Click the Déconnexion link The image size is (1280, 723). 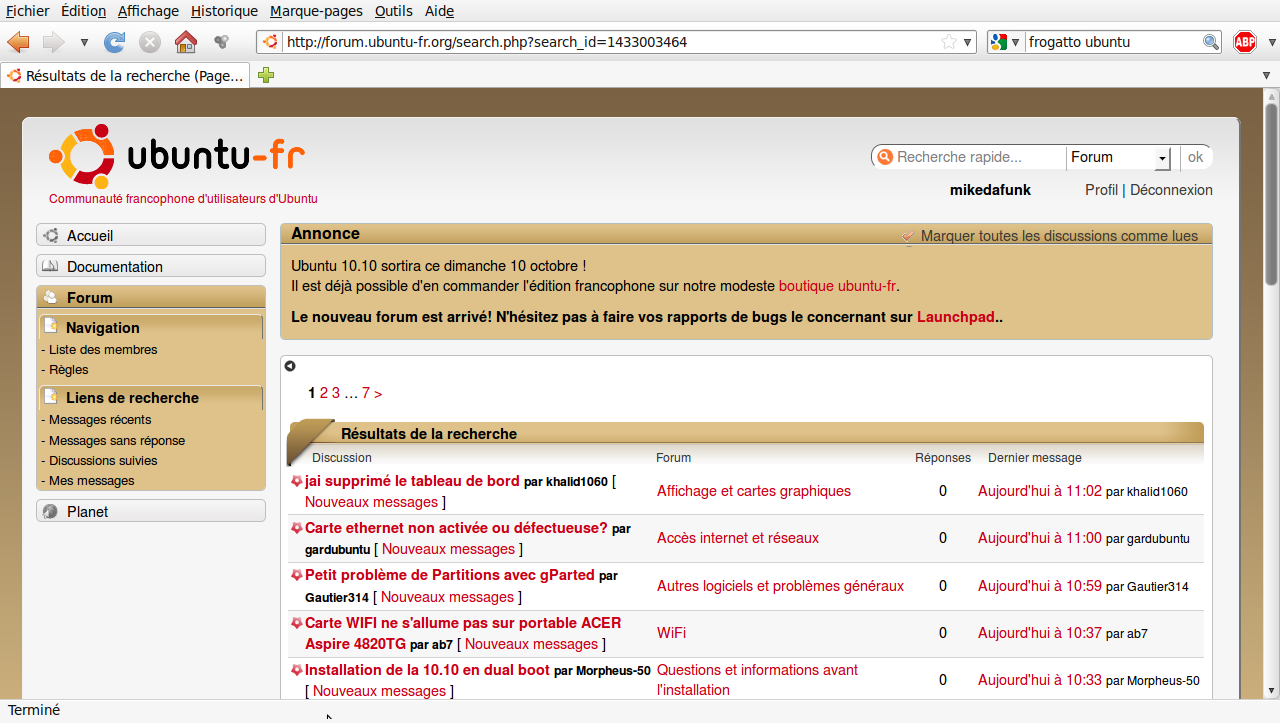point(1171,190)
